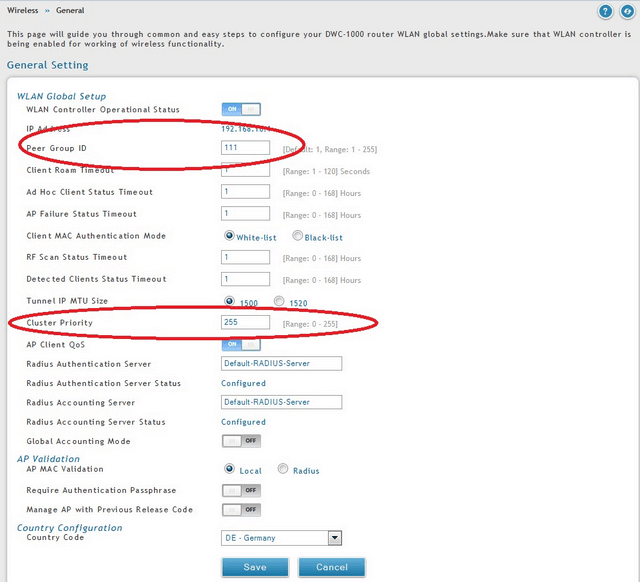
Task: Click the refresh page icon
Action: [x=626, y=11]
